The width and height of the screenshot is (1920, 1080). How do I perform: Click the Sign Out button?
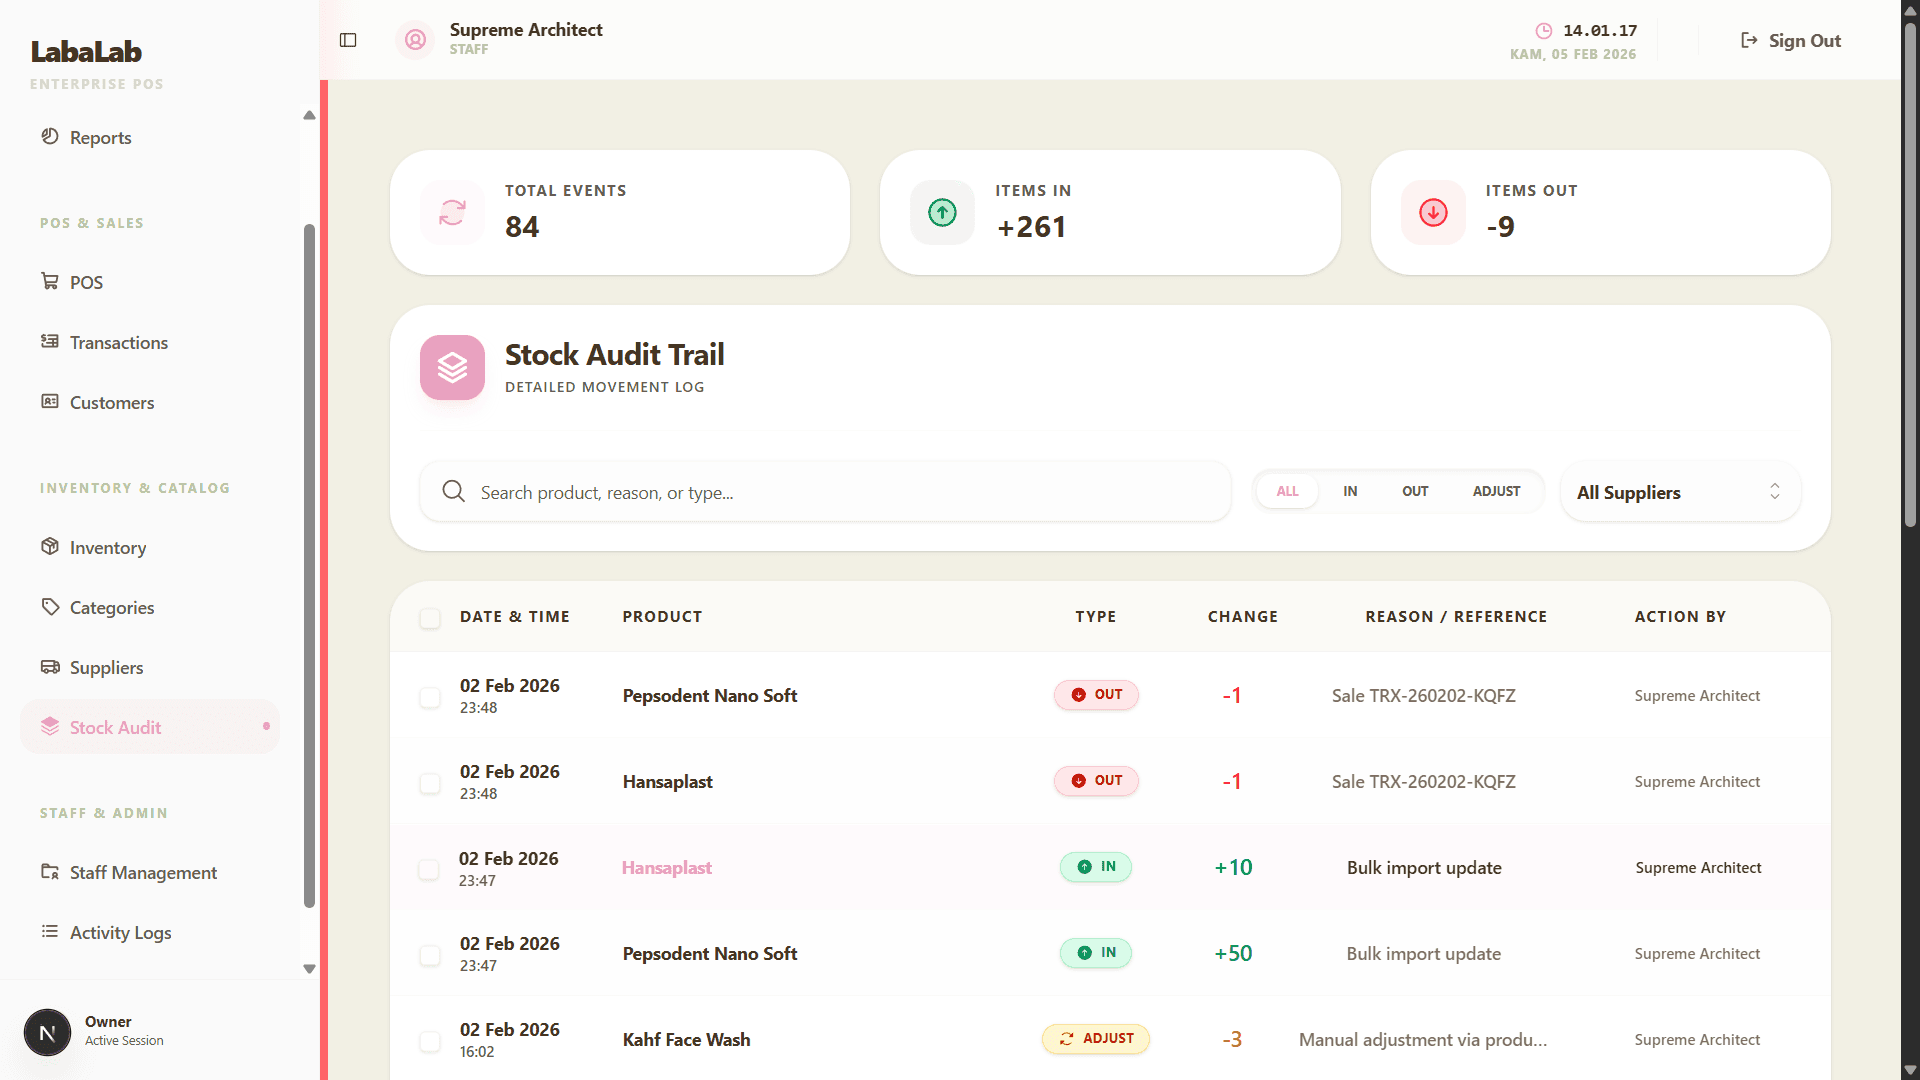click(1790, 40)
